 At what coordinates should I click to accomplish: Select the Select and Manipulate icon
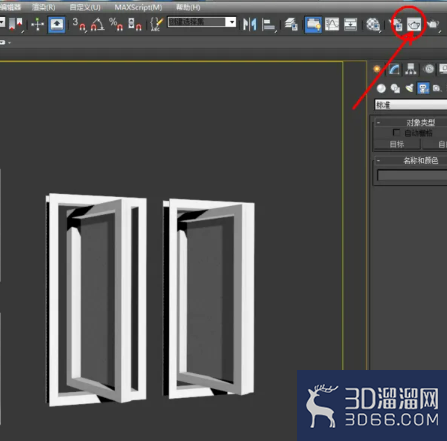tap(38, 24)
